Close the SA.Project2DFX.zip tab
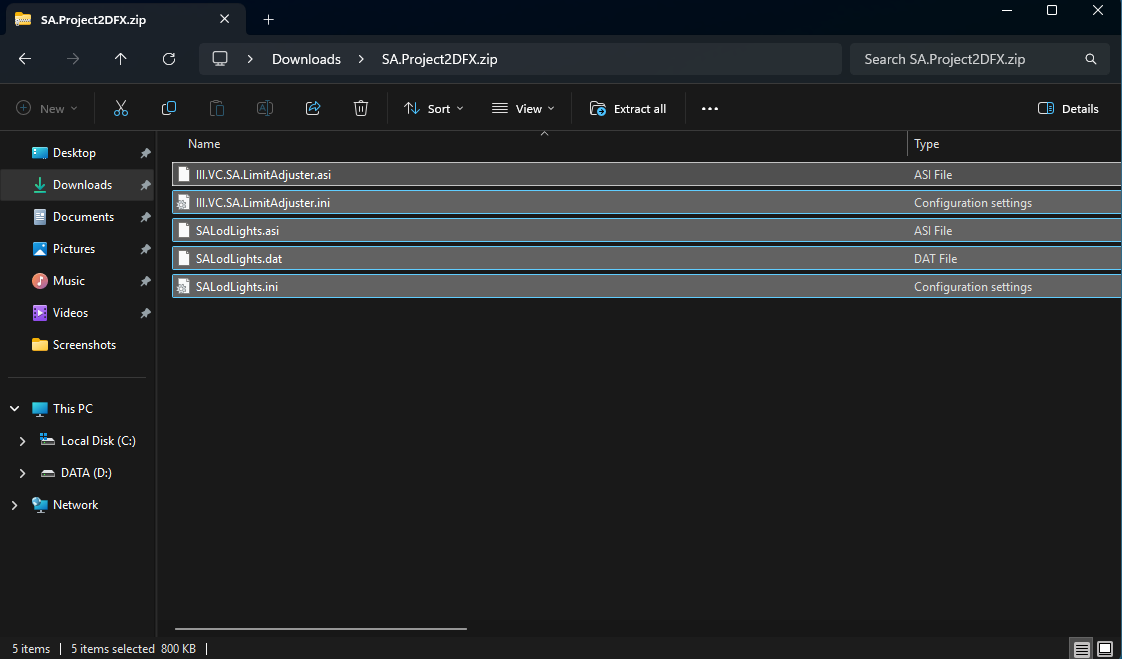The width and height of the screenshot is (1122, 659). tap(225, 19)
